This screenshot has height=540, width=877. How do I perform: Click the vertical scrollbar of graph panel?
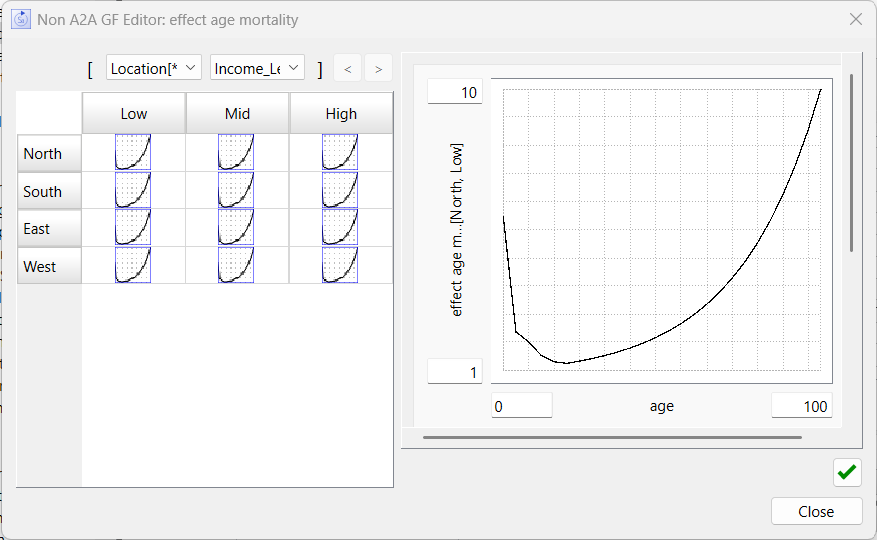coord(851,162)
